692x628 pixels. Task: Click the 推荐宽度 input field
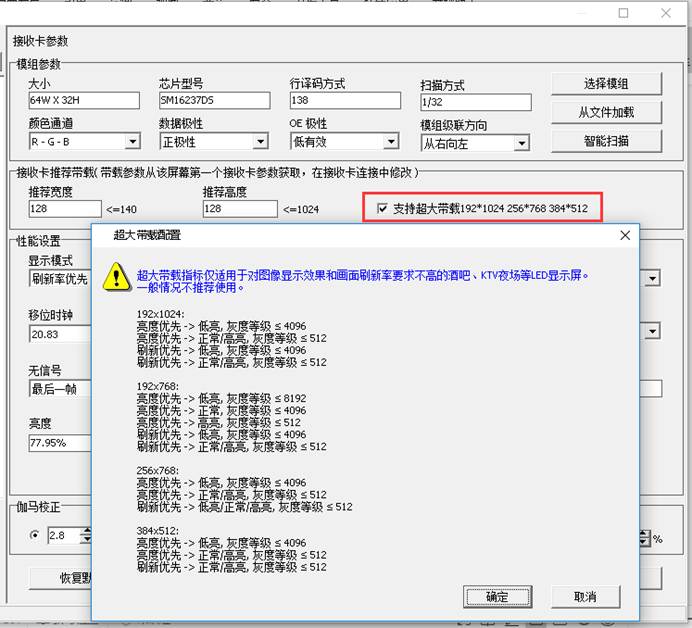66,209
